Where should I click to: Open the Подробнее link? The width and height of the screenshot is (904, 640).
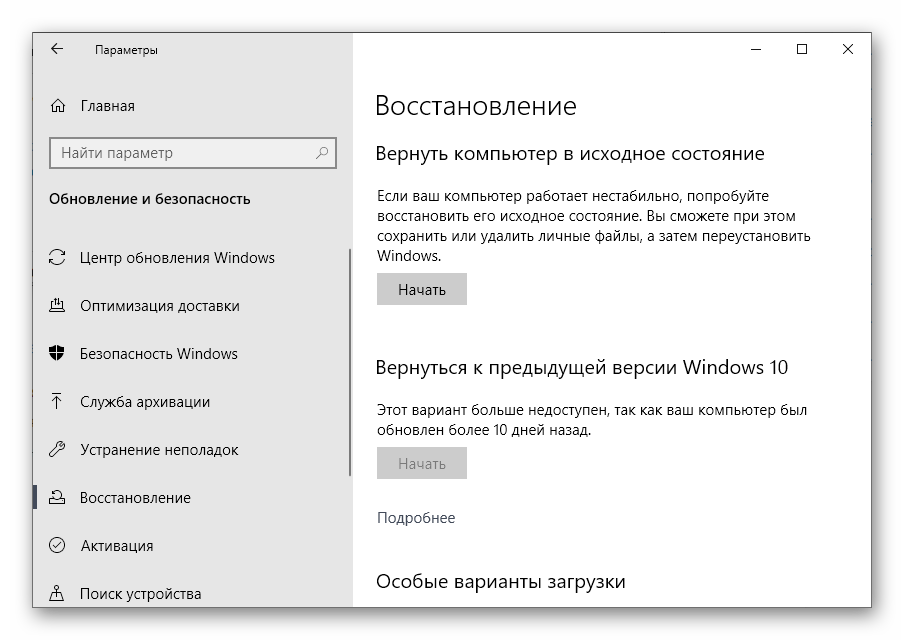click(415, 518)
